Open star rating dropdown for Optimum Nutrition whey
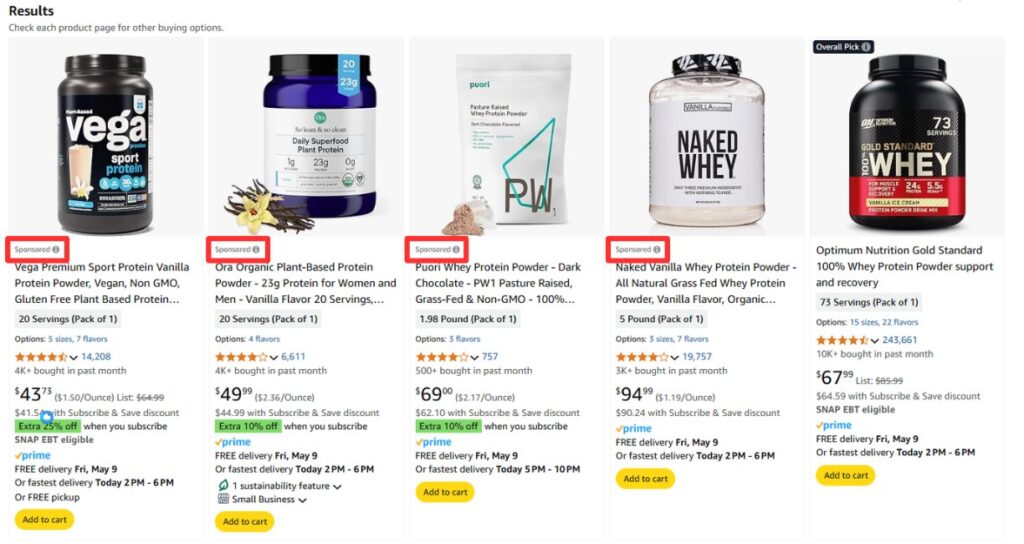Image resolution: width=1024 pixels, height=544 pixels. tap(874, 340)
